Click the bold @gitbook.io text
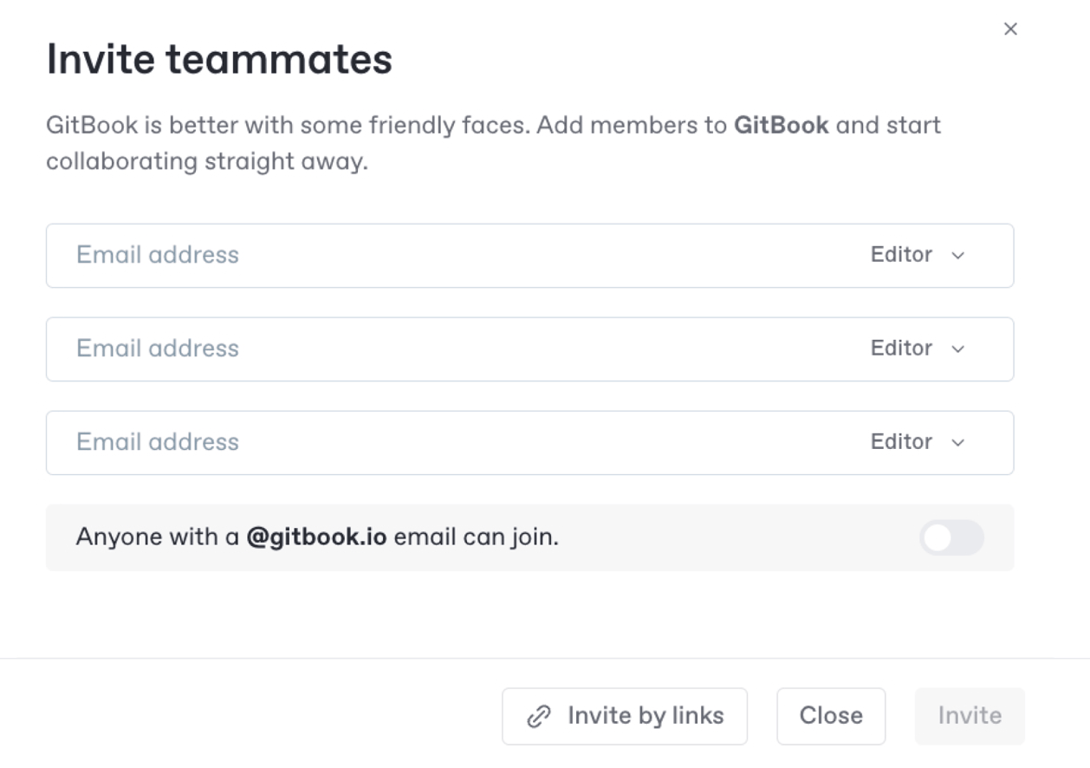1090x768 pixels. (316, 537)
